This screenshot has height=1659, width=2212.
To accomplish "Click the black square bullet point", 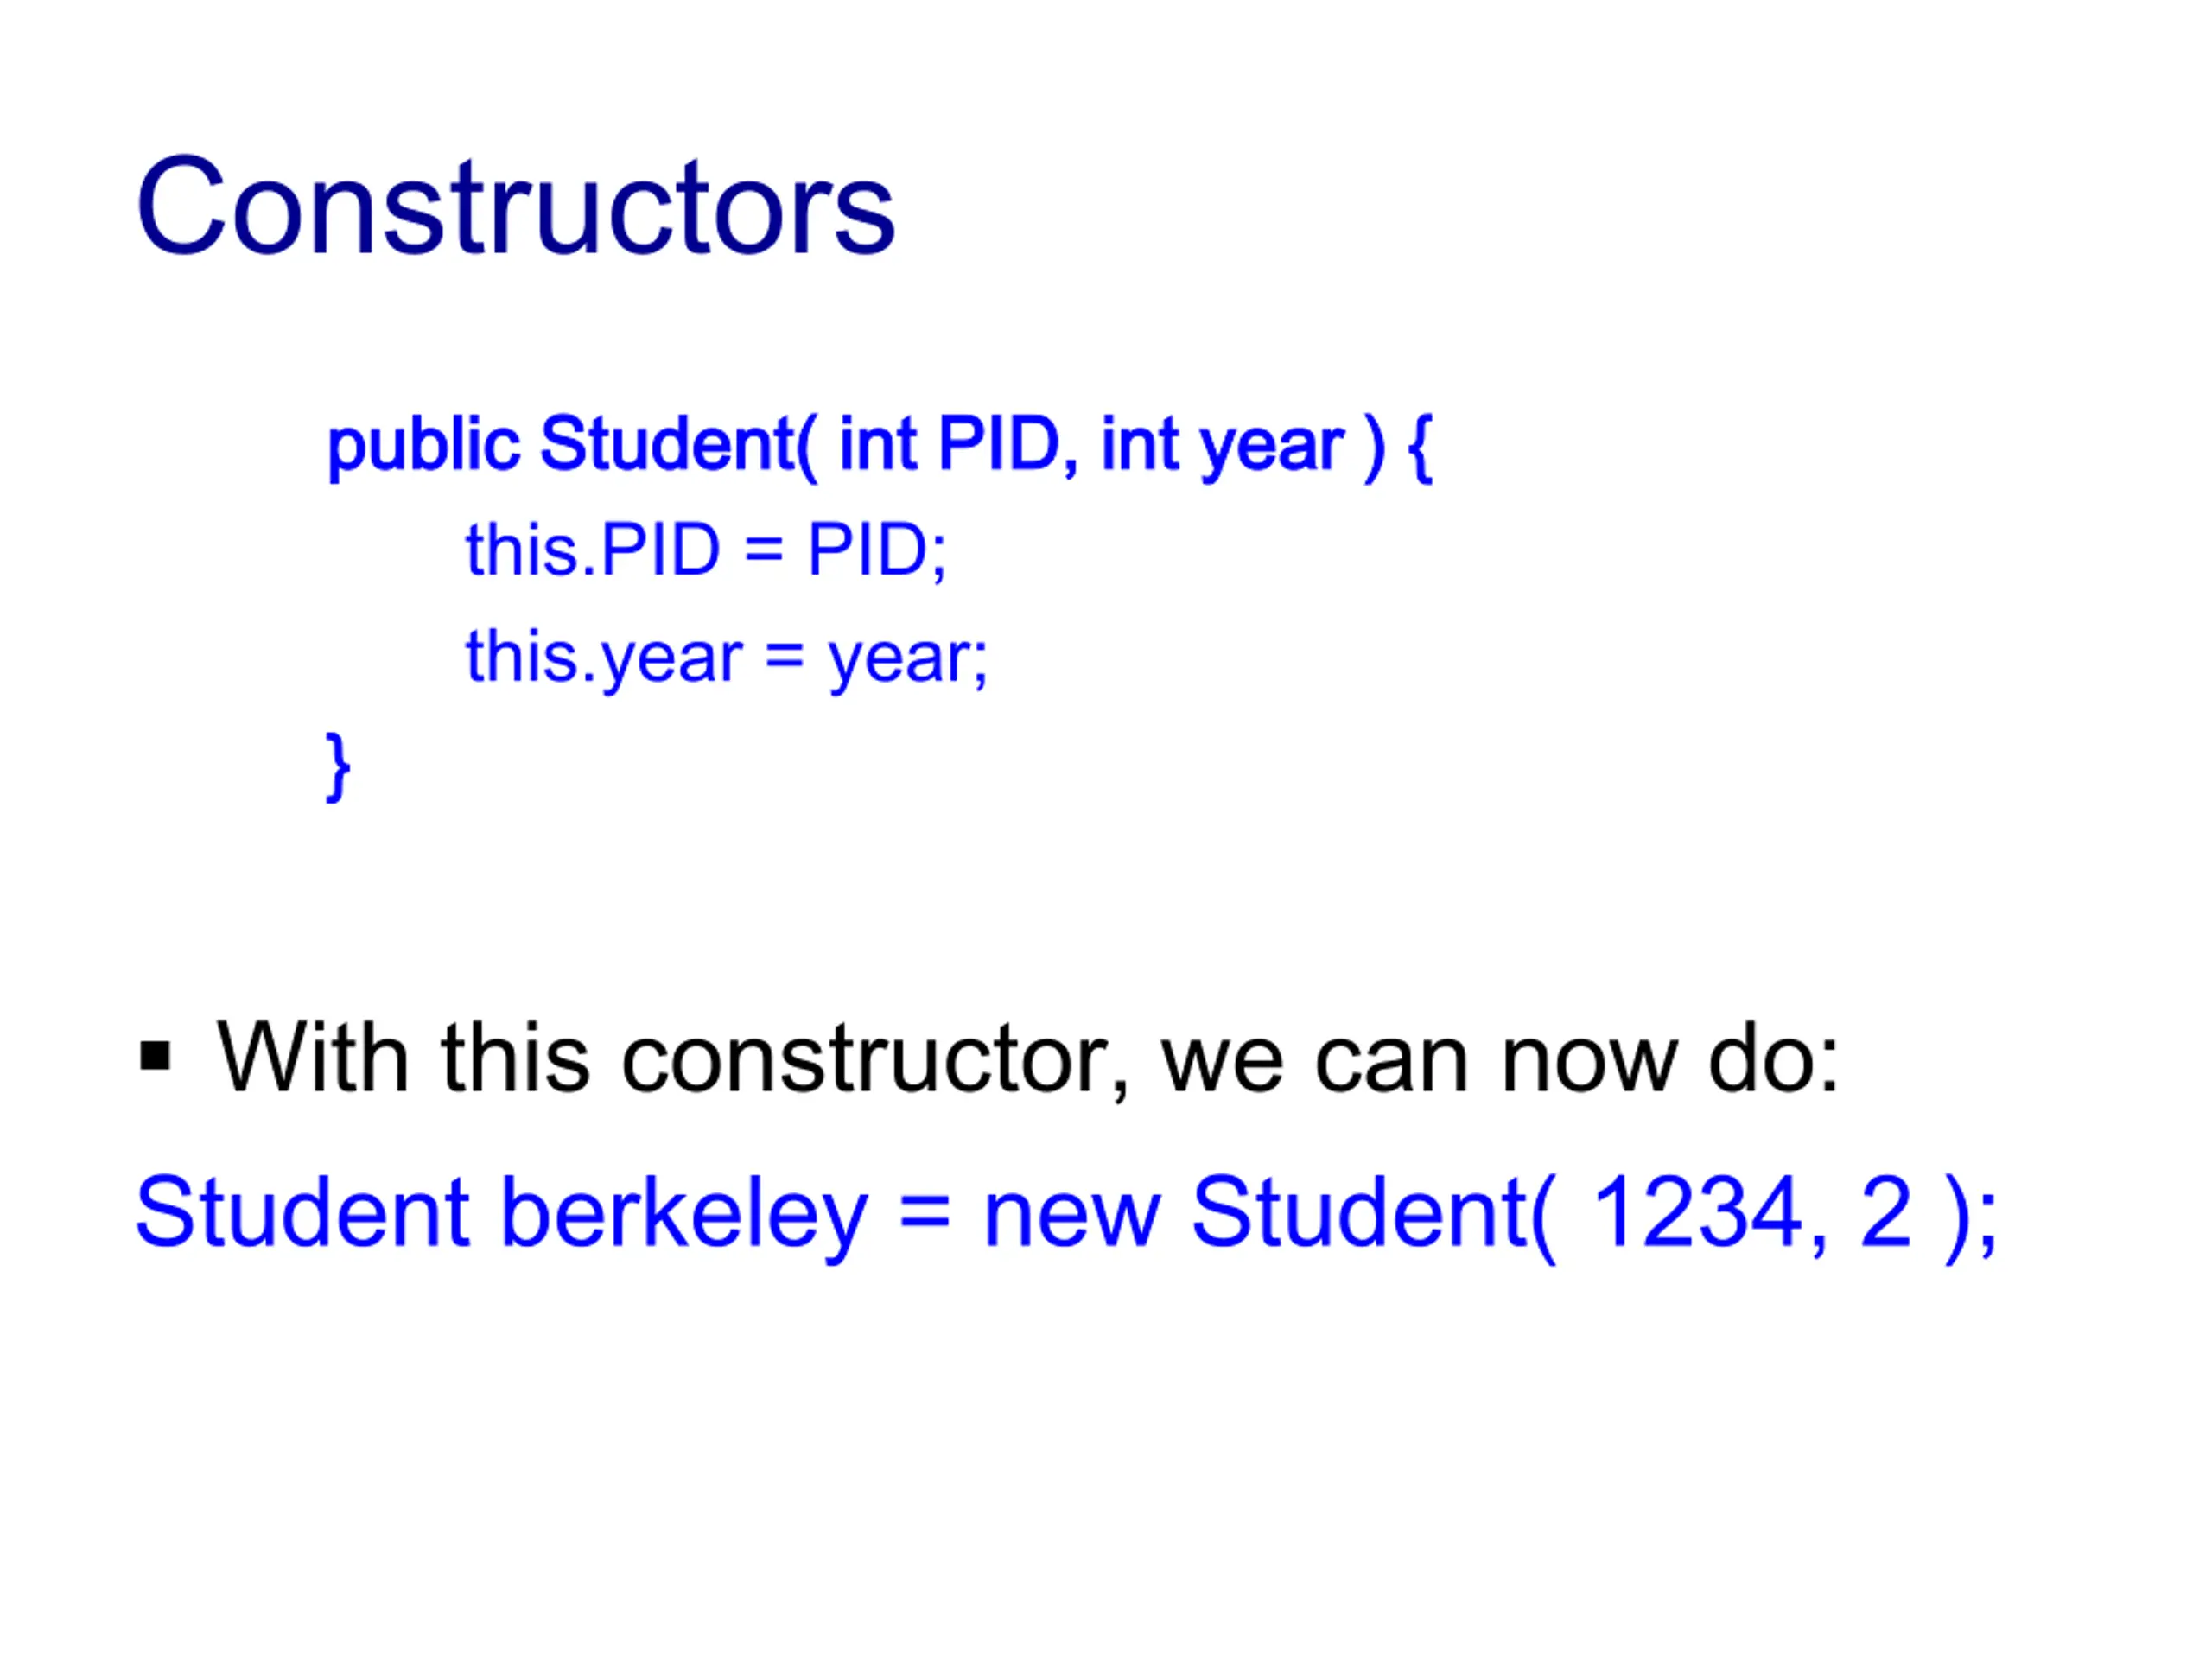I will coord(155,1056).
